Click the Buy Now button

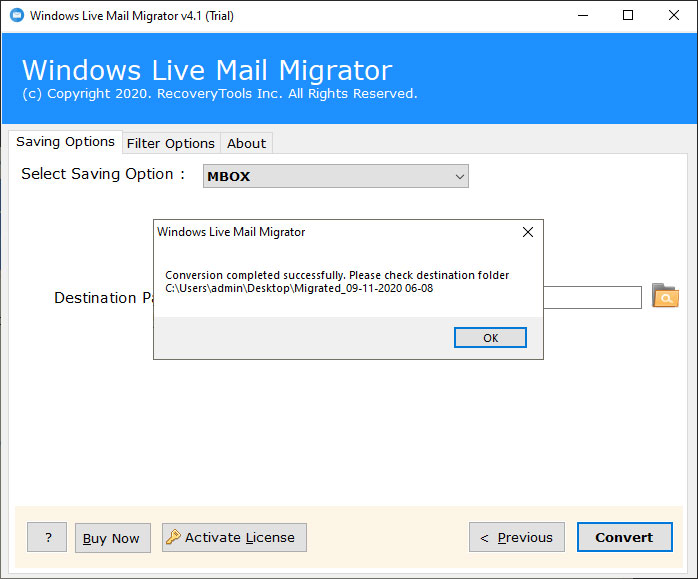pyautogui.click(x=113, y=538)
